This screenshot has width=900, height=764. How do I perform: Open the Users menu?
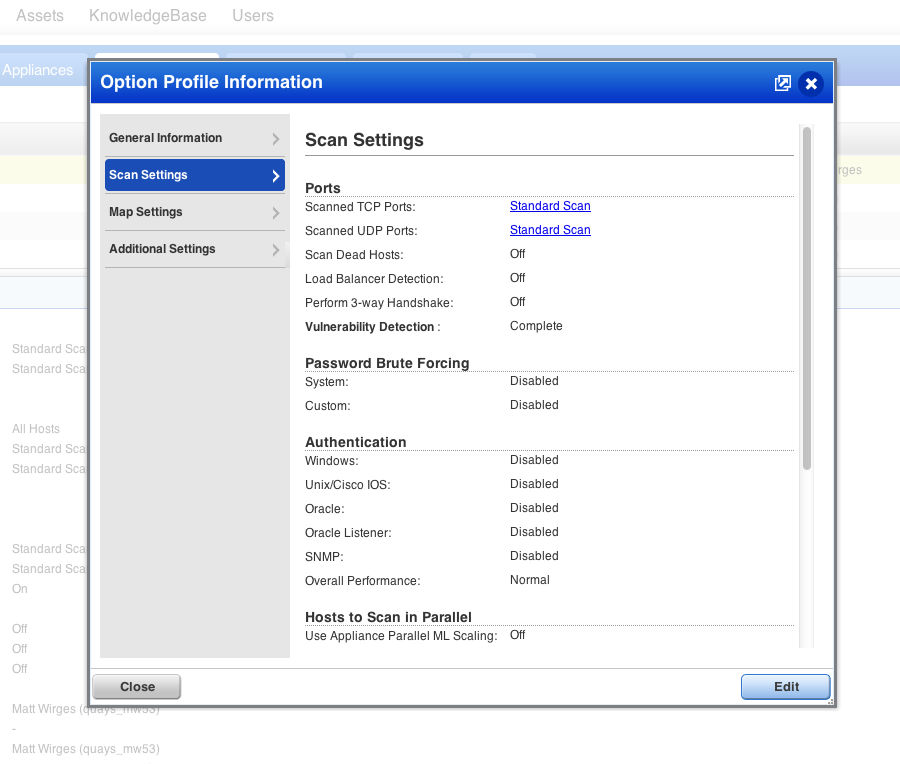[x=253, y=15]
